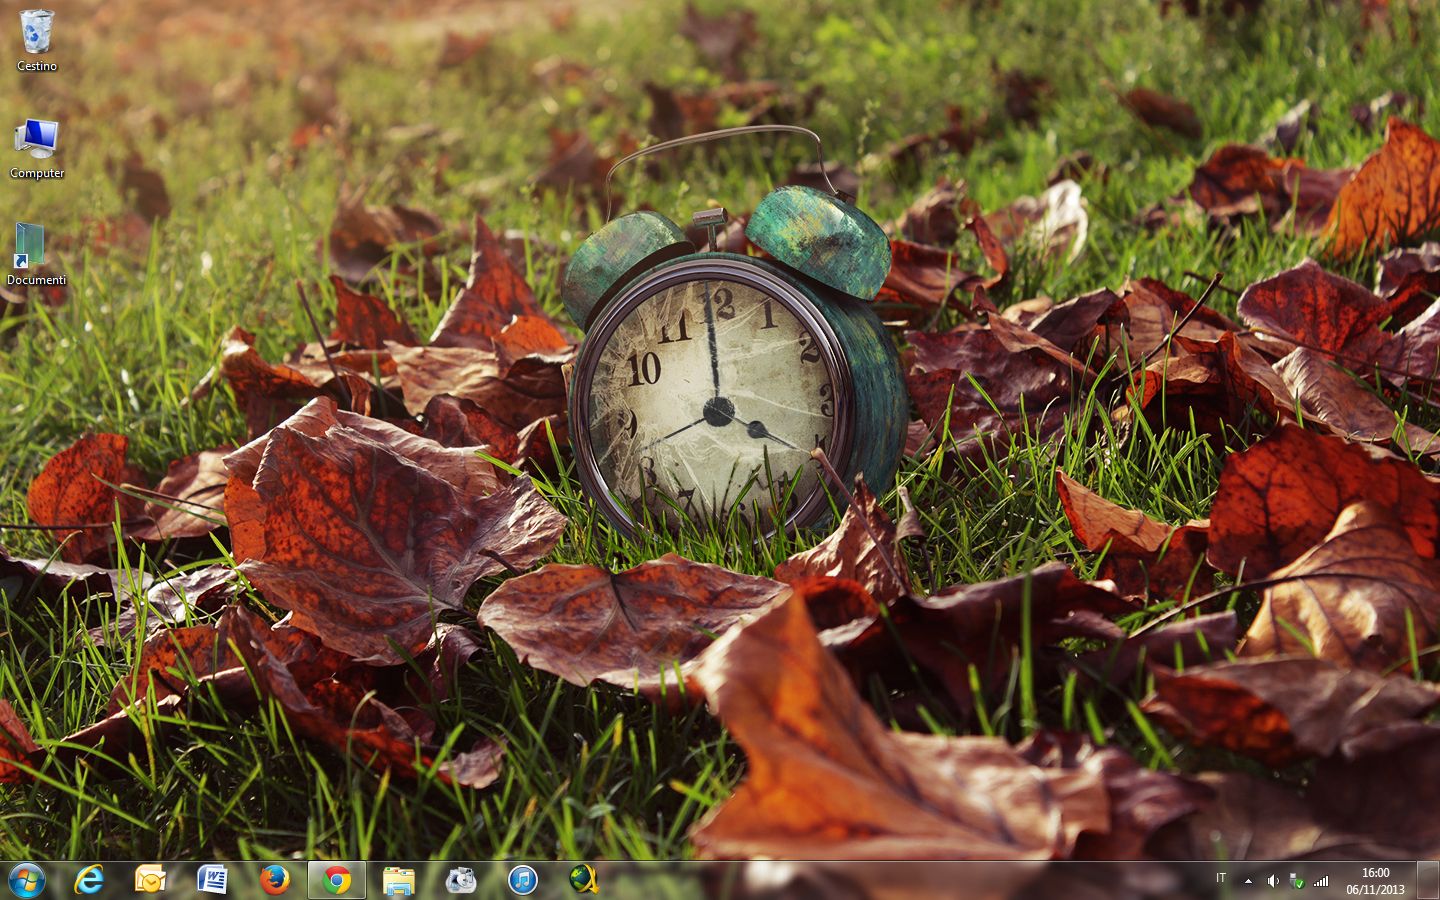Launch Internet Explorer
Image resolution: width=1440 pixels, height=900 pixels.
[90, 880]
